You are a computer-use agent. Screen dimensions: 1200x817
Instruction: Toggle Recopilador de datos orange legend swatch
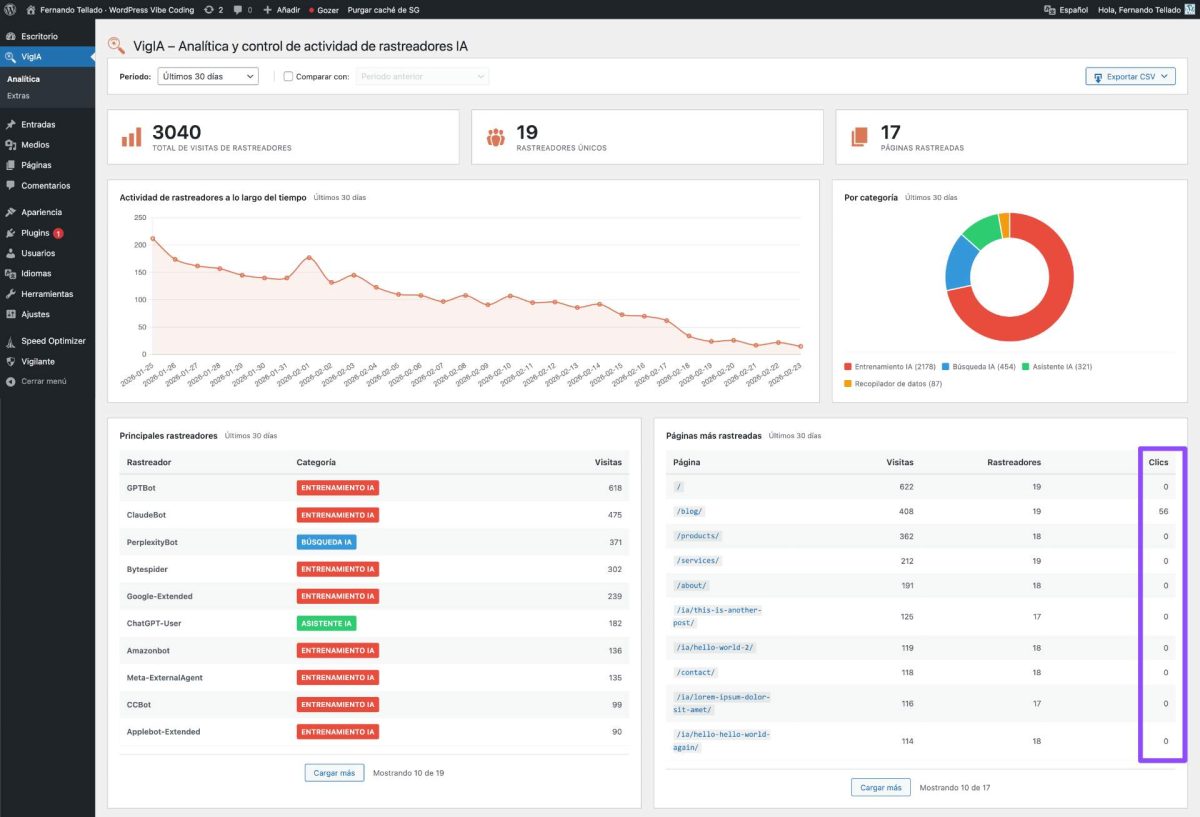(x=848, y=384)
